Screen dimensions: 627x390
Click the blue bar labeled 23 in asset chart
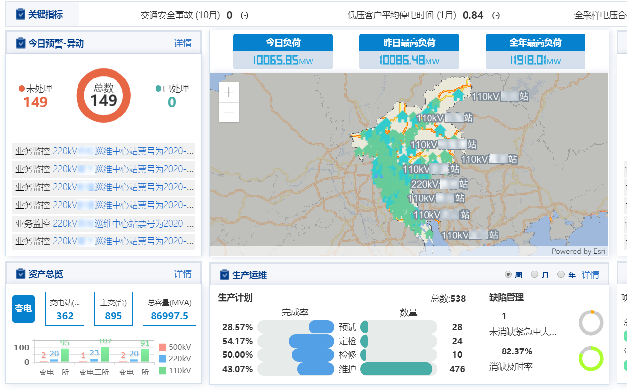pyautogui.click(x=94, y=360)
